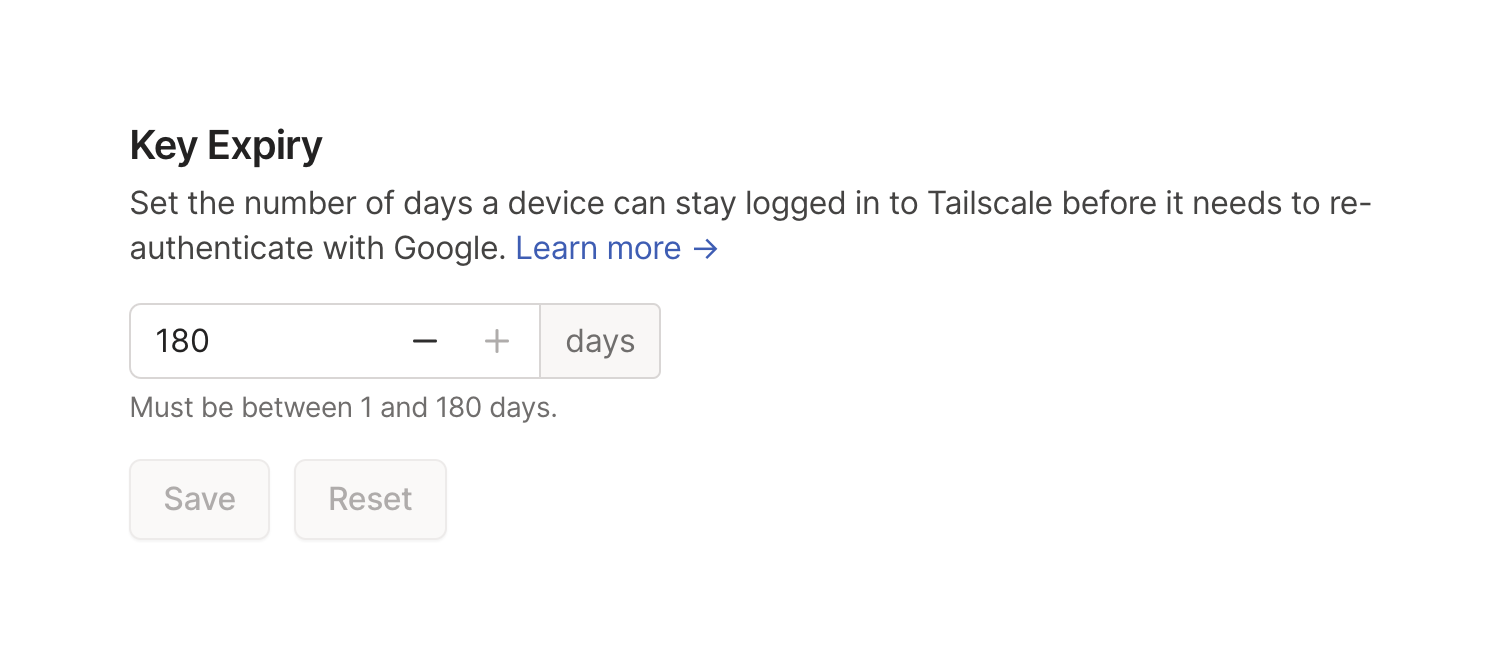Reset the key expiry setting to default

[x=370, y=499]
